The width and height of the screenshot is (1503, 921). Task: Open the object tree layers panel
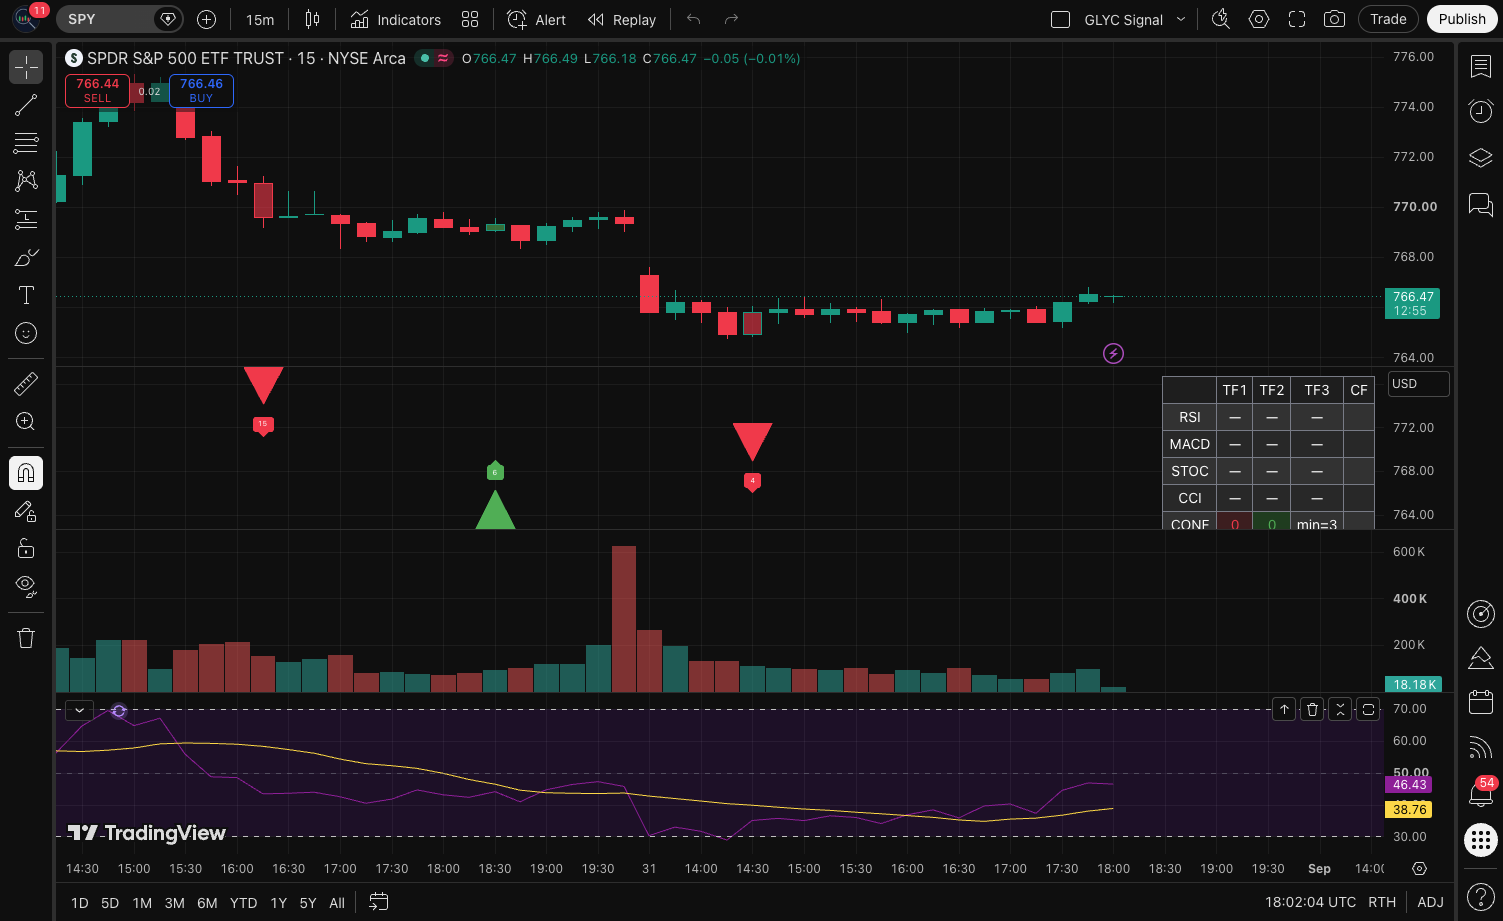[1480, 158]
